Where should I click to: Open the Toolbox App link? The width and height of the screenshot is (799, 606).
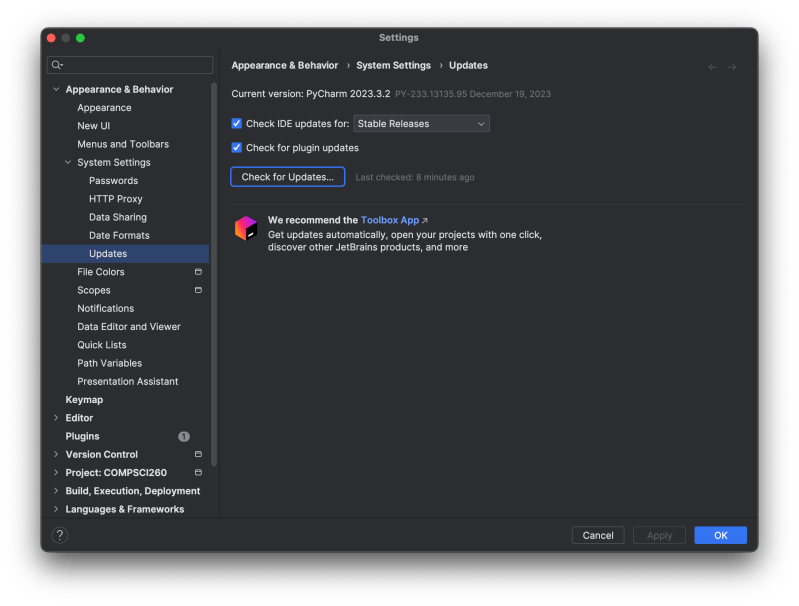pyautogui.click(x=390, y=220)
